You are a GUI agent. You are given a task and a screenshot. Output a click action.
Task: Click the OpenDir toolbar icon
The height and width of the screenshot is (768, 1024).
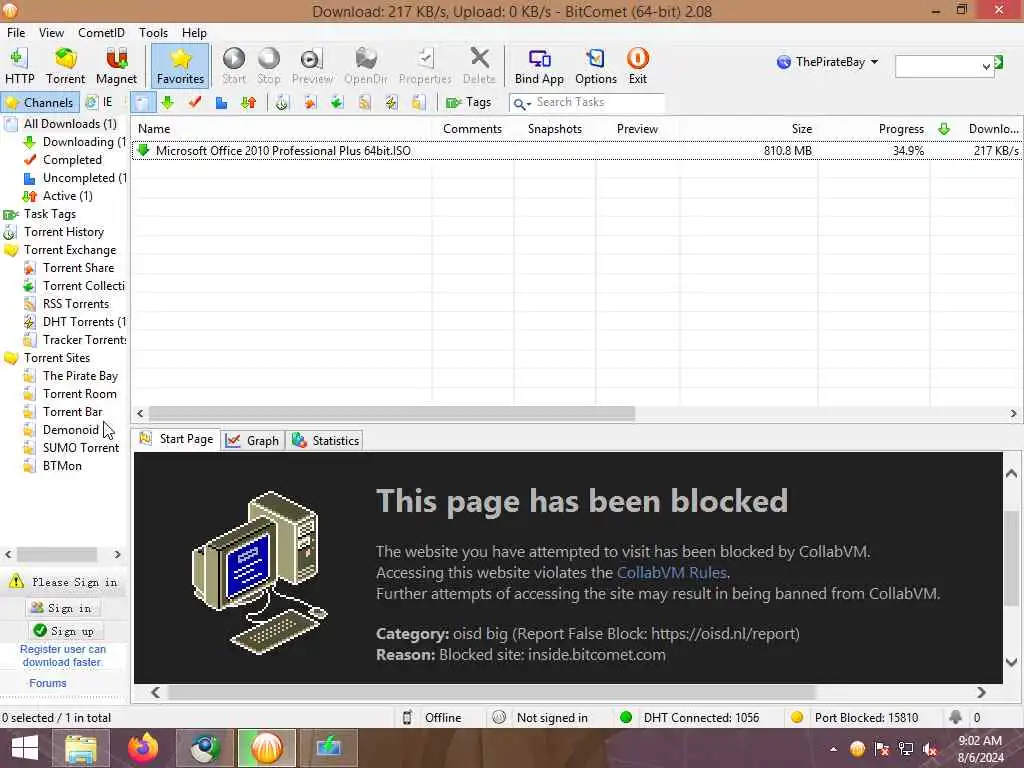[366, 66]
